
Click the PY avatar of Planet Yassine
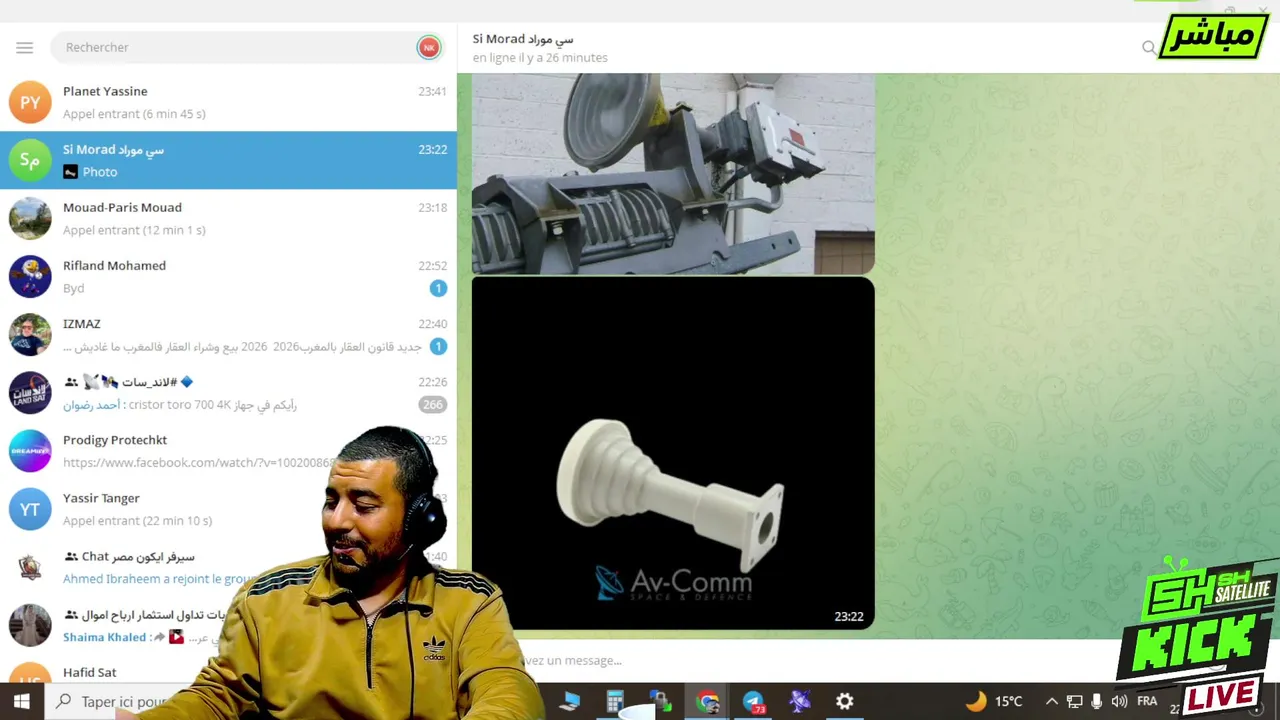(x=30, y=102)
